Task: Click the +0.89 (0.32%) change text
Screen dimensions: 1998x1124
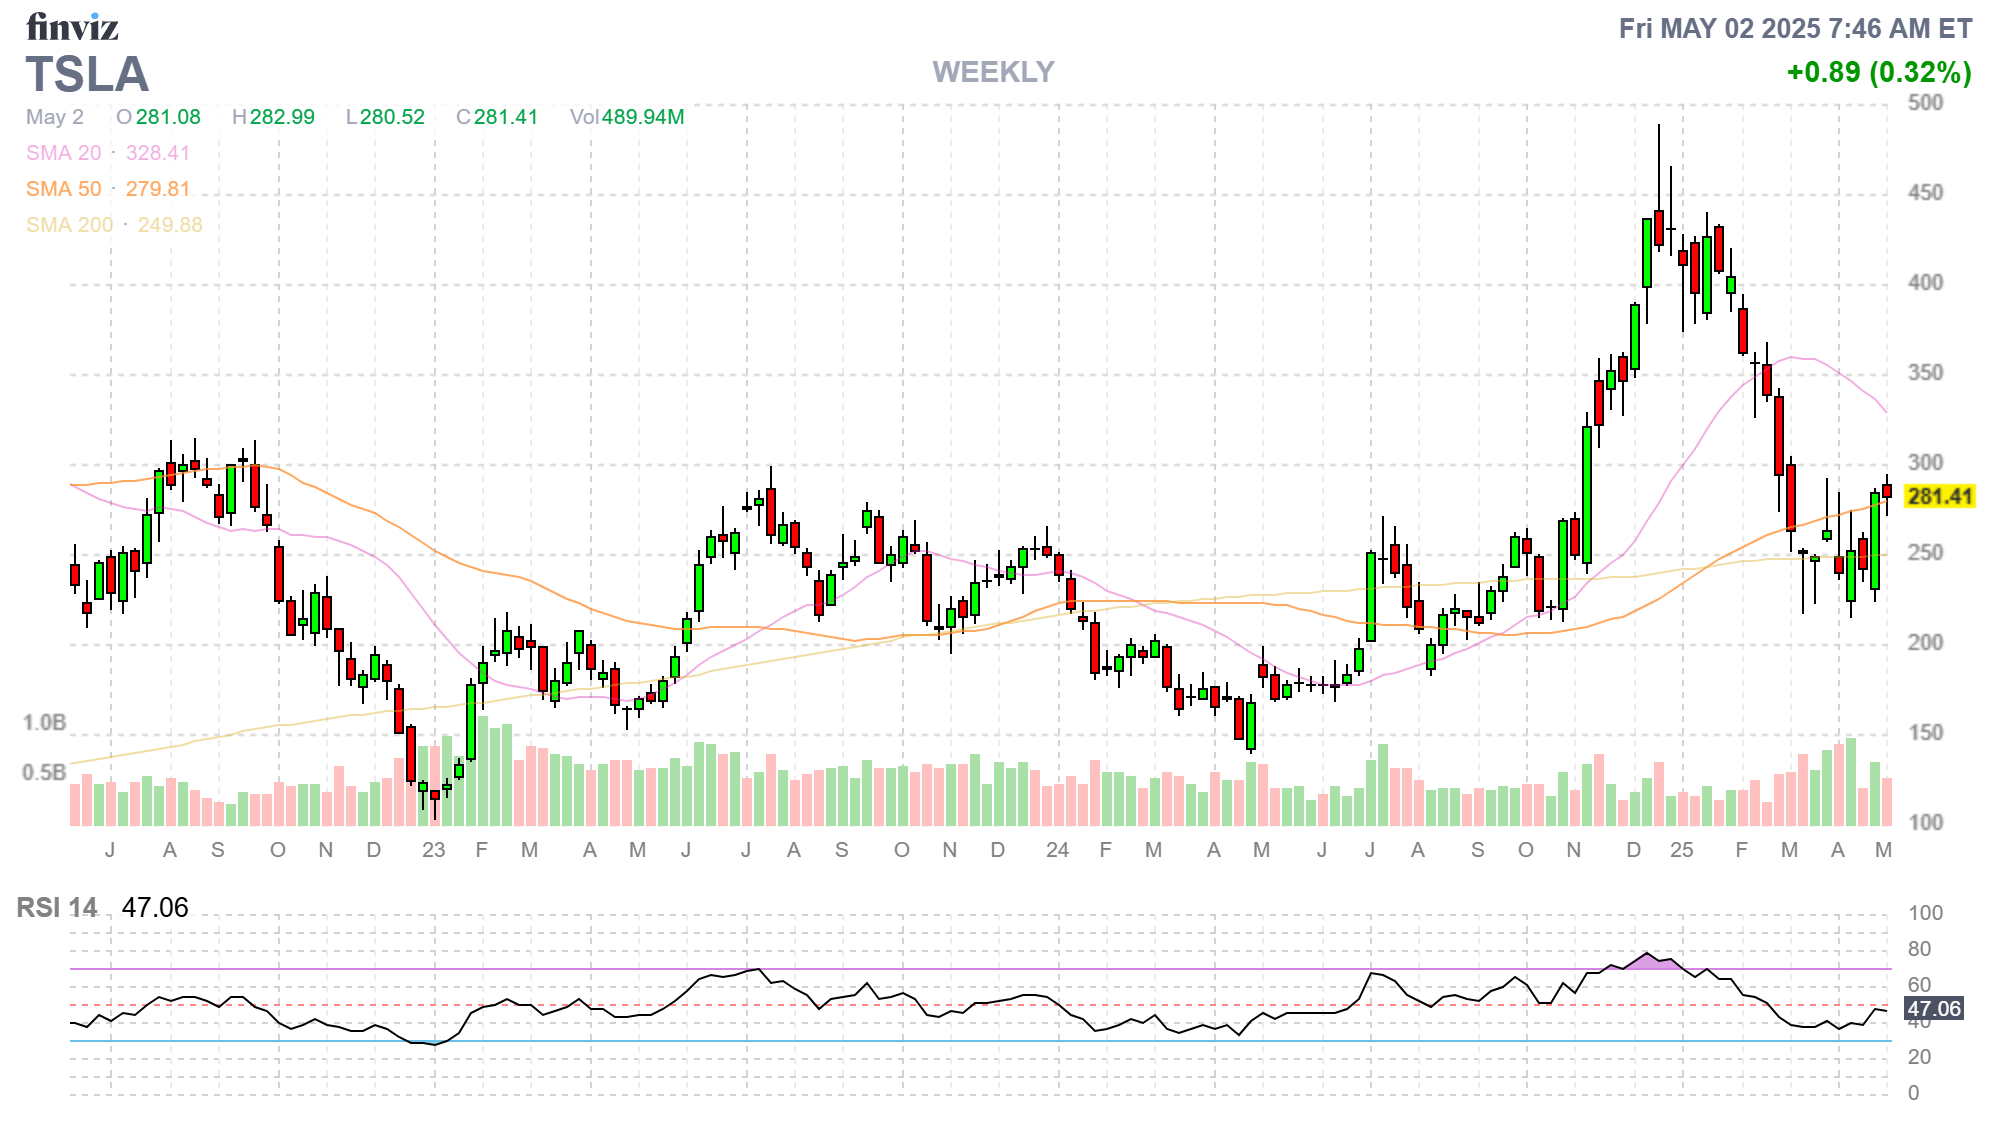Action: pos(1878,72)
